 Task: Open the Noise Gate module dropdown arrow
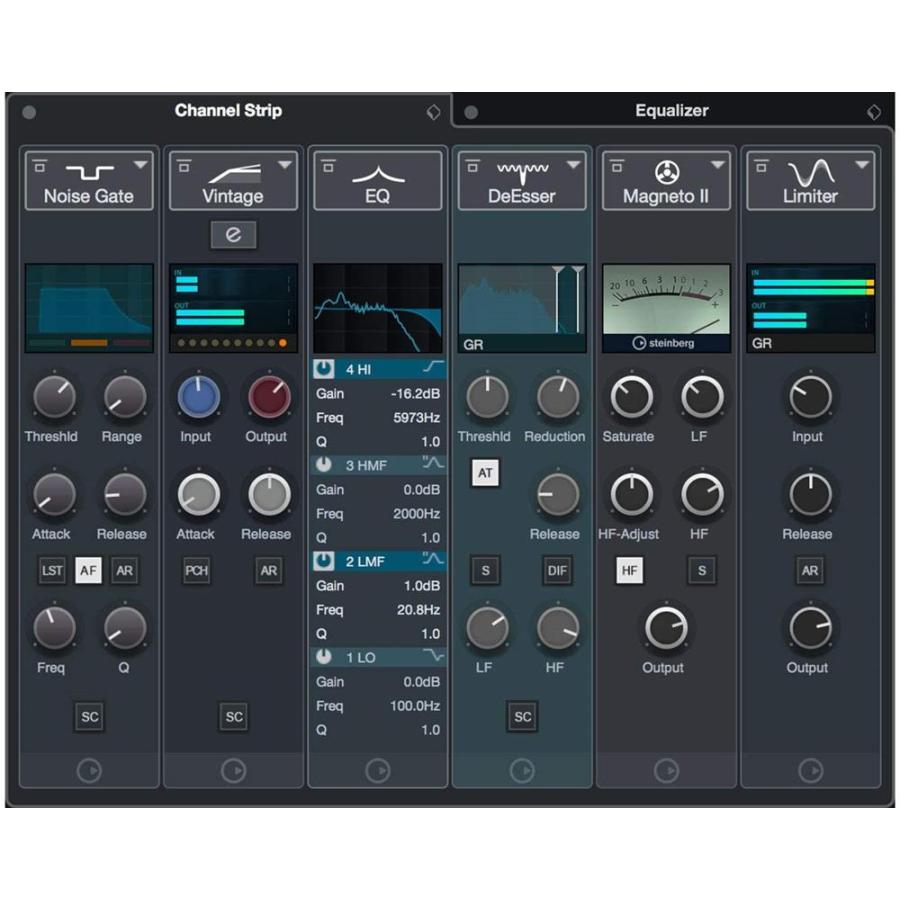(x=141, y=165)
